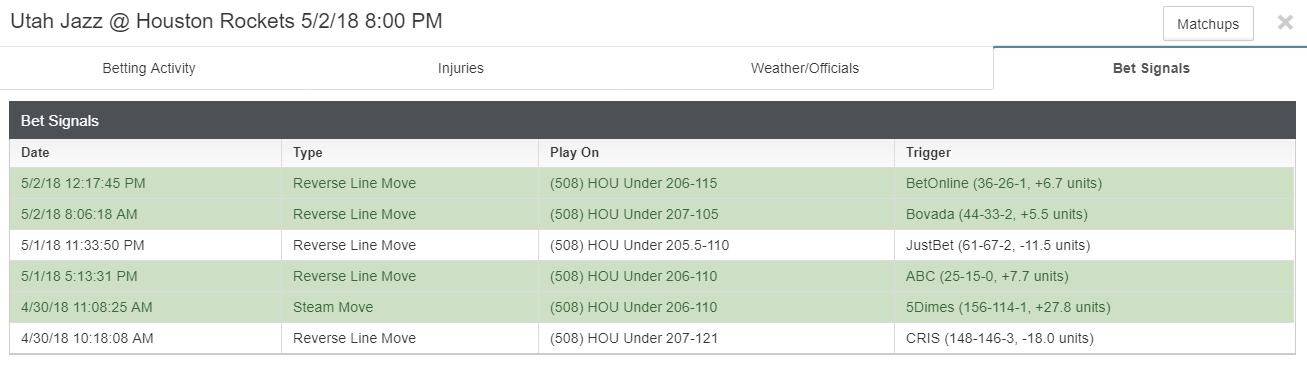Select the Bet Signals tab
The height and width of the screenshot is (368, 1307).
(1151, 68)
